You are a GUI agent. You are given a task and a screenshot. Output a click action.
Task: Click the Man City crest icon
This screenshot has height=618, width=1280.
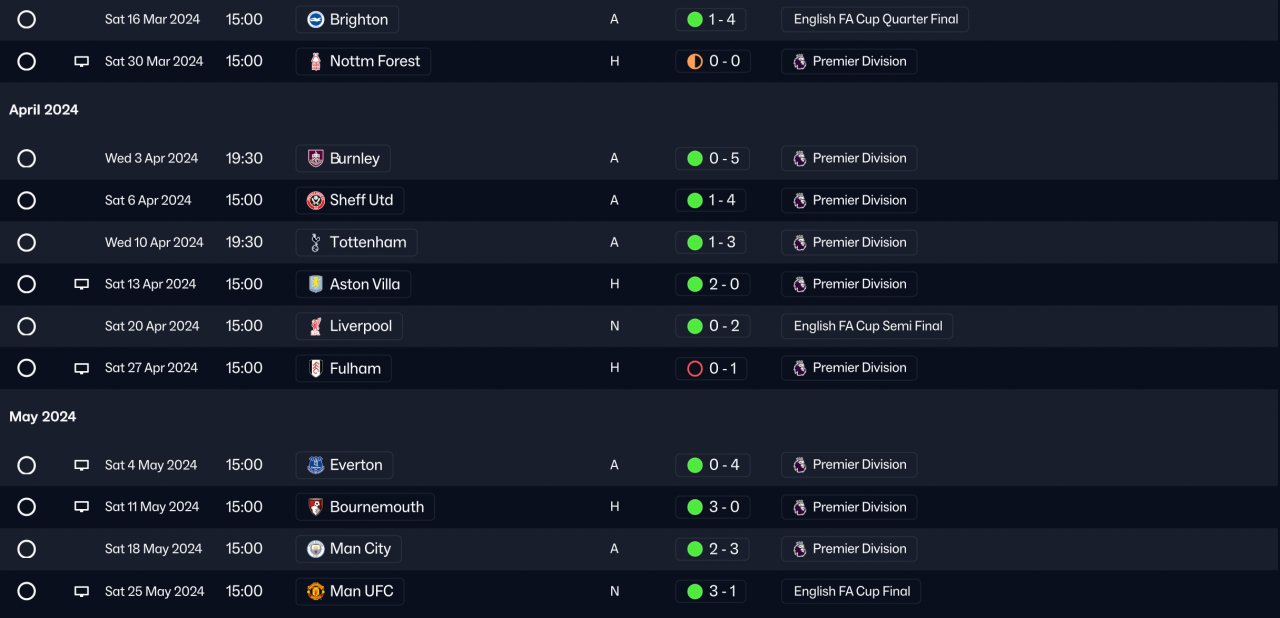(x=316, y=549)
